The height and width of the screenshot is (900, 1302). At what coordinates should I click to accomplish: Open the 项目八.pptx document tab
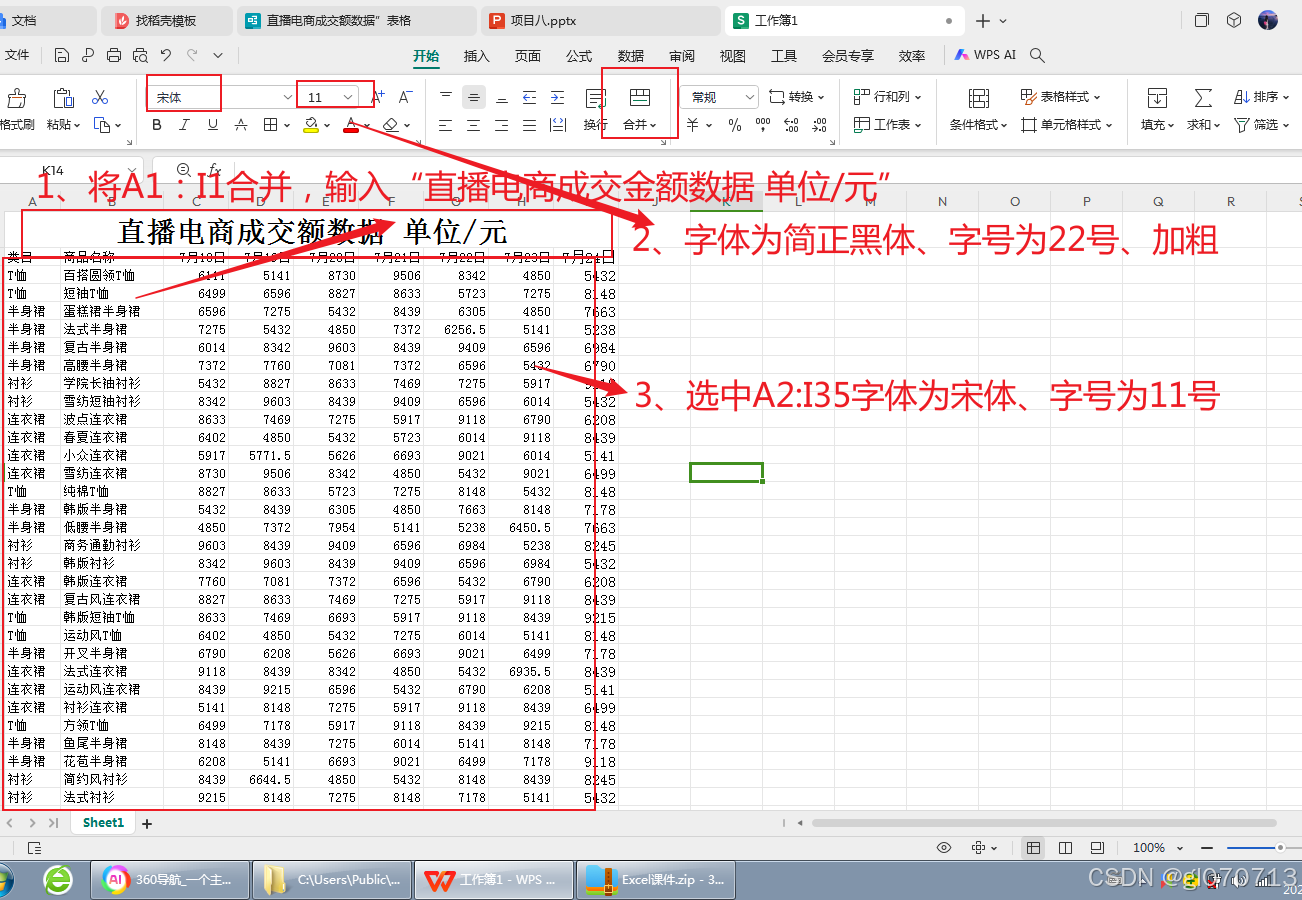[x=600, y=20]
